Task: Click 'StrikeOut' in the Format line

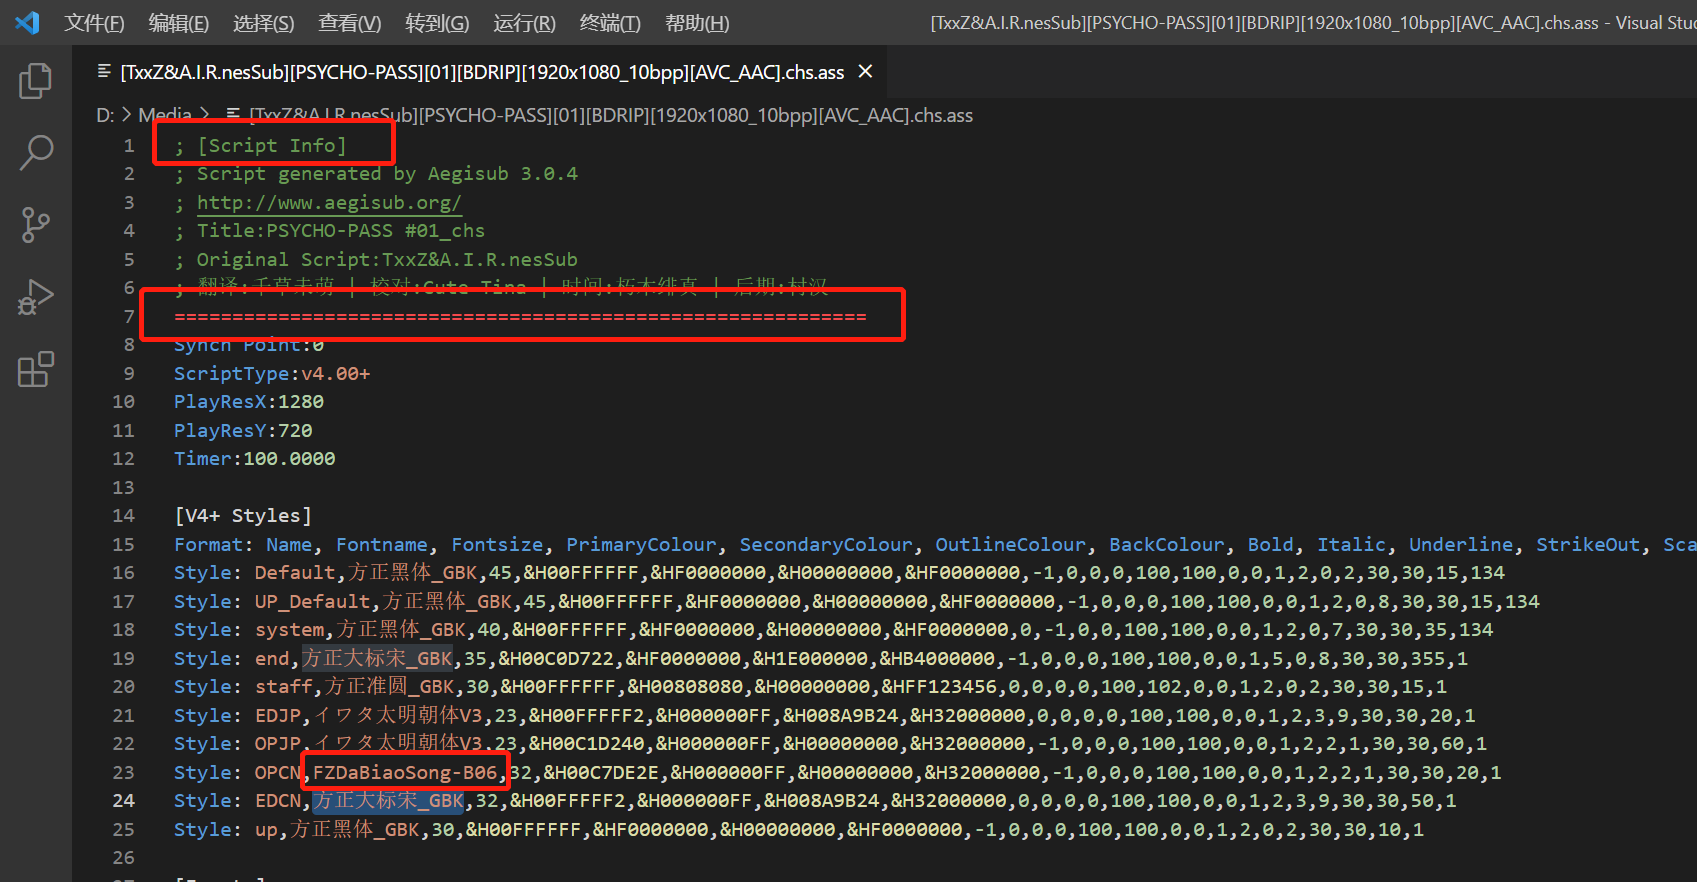Action: 1588,545
